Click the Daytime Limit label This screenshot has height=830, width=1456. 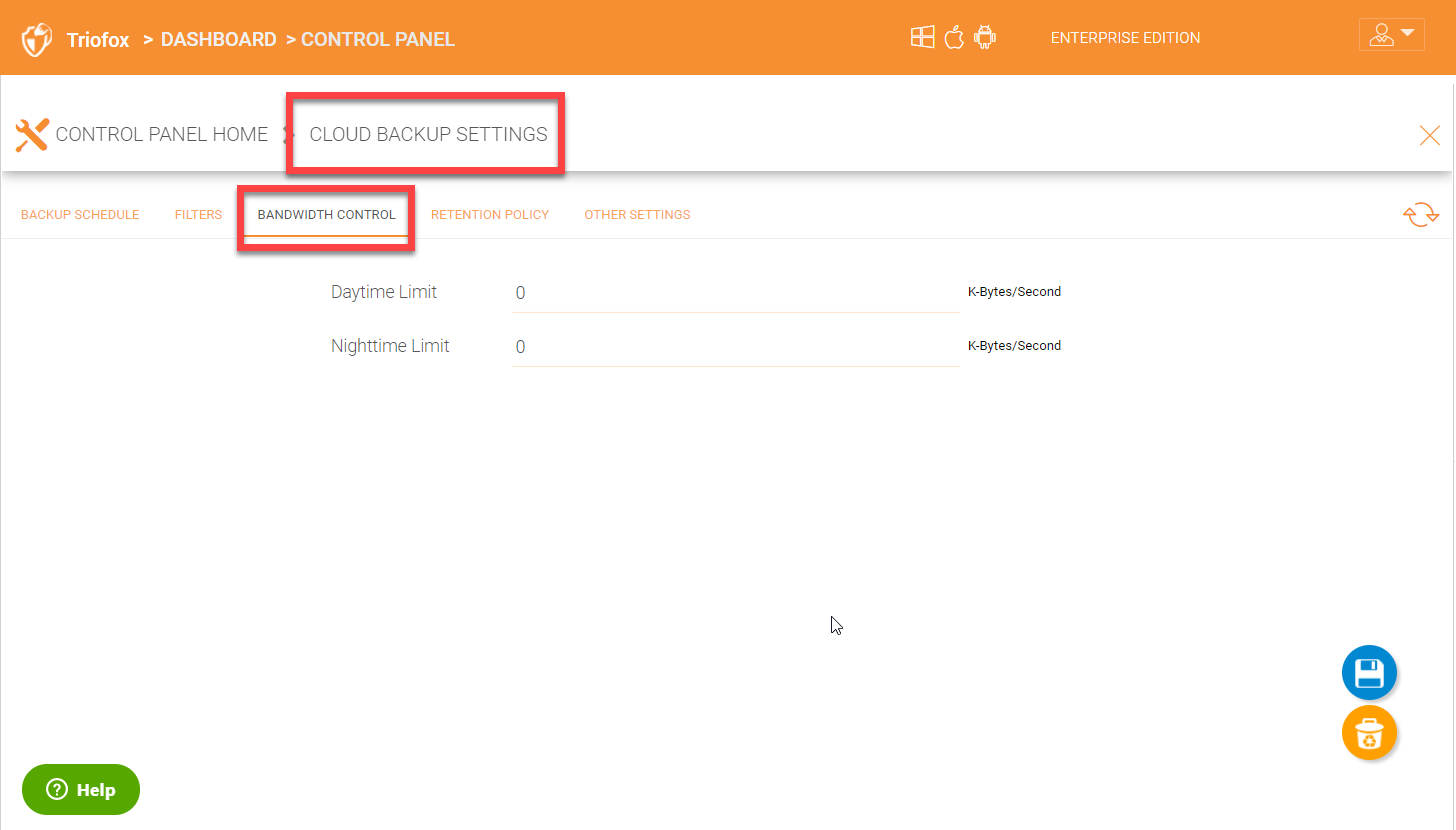pyautogui.click(x=384, y=292)
